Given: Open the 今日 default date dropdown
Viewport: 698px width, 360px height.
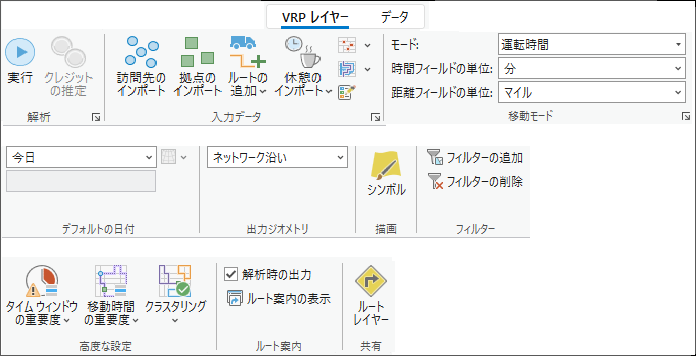Looking at the screenshot, I should pyautogui.click(x=81, y=157).
